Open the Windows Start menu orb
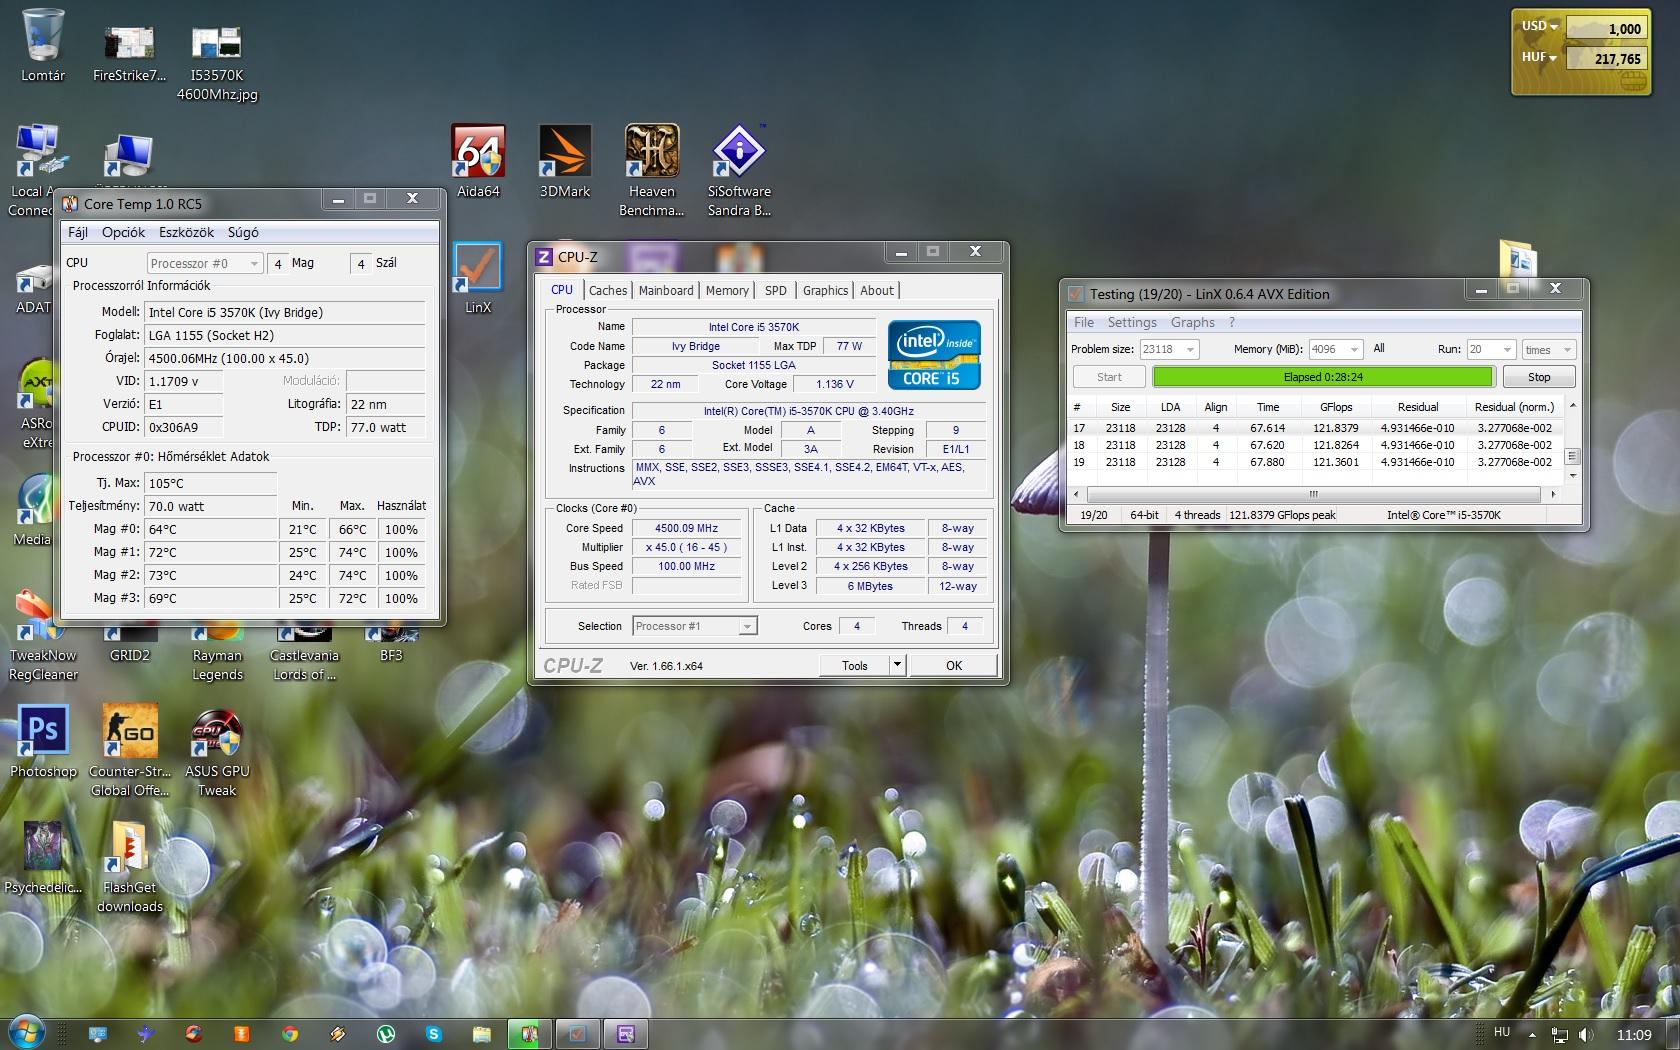The width and height of the screenshot is (1680, 1050). pos(26,1033)
